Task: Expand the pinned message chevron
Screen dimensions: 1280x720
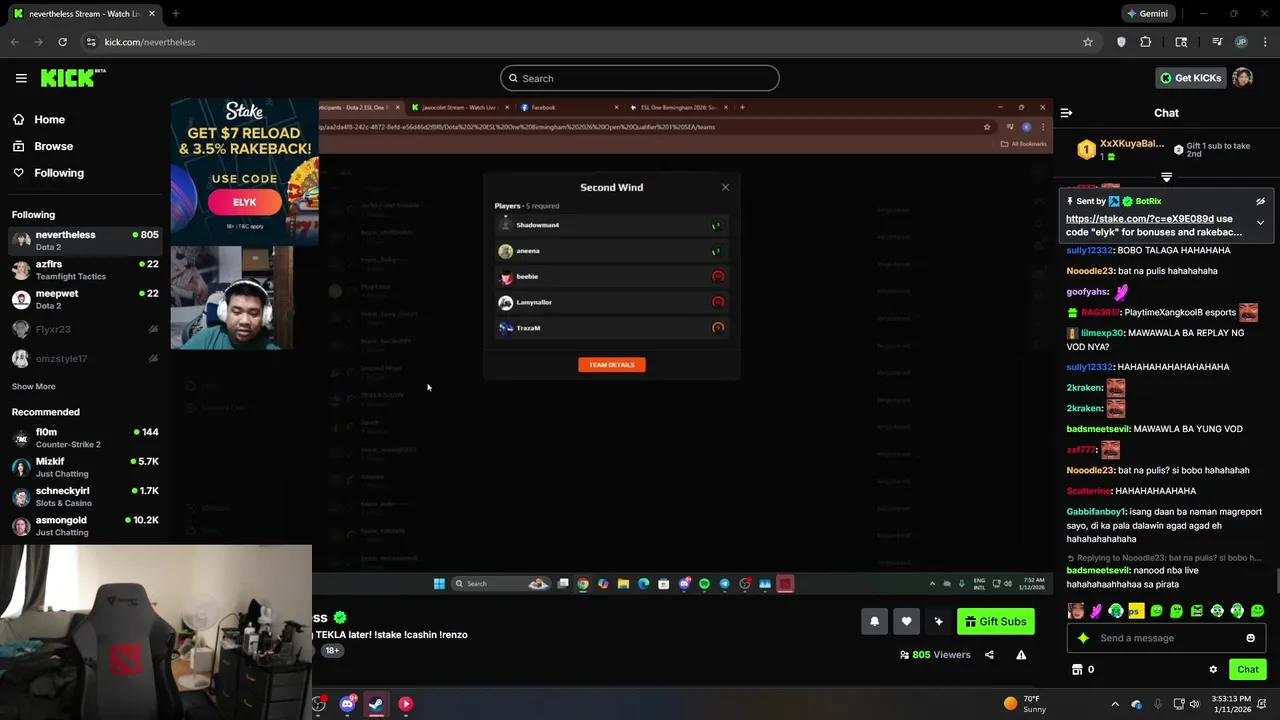Action: tap(1260, 222)
